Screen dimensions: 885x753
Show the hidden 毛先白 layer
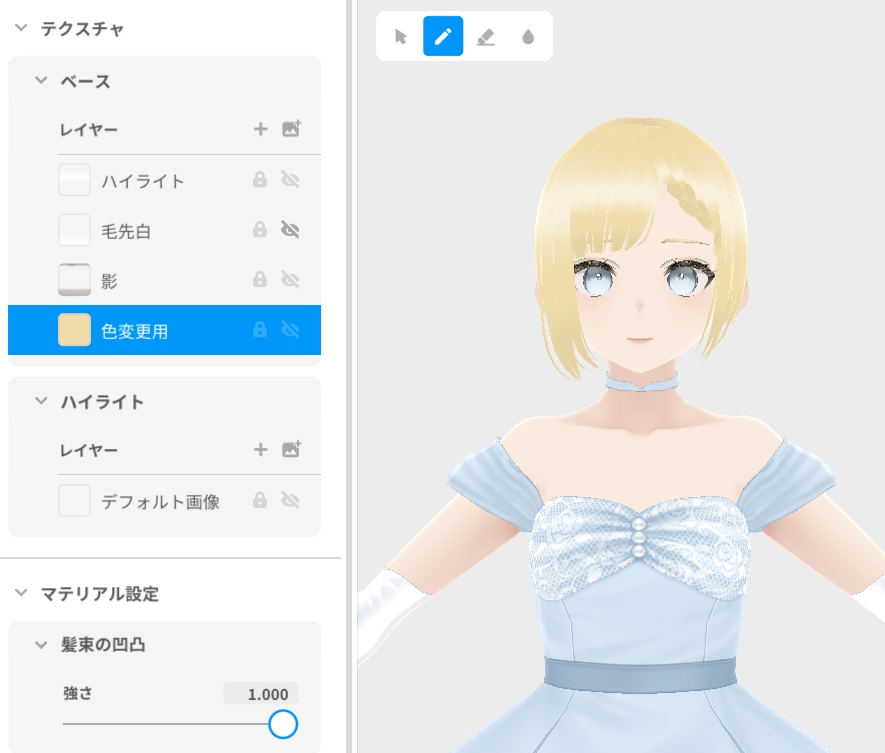288,230
